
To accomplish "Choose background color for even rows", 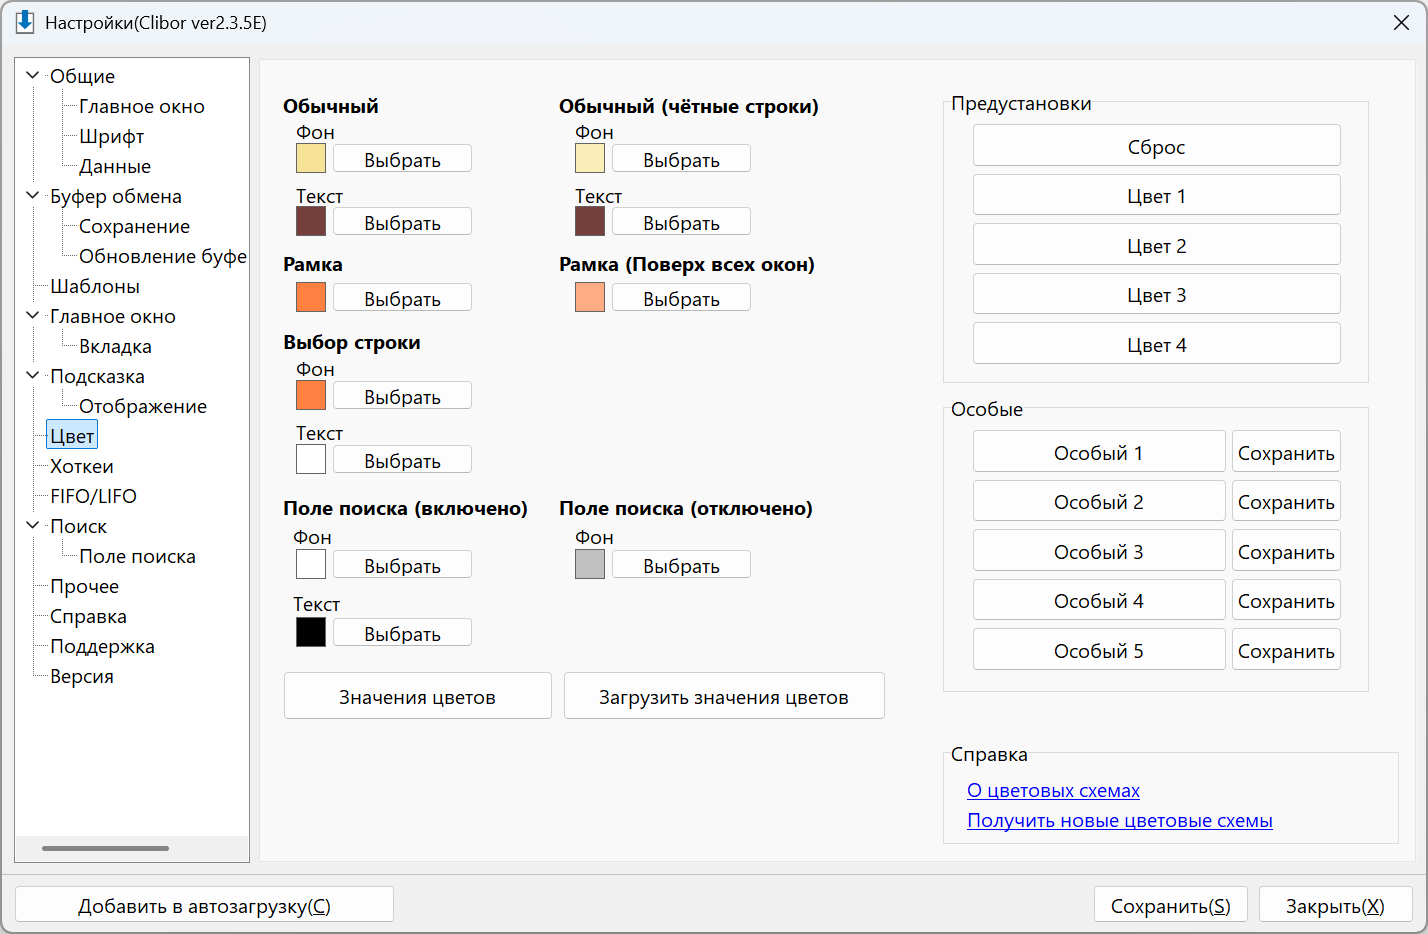I will 681,159.
